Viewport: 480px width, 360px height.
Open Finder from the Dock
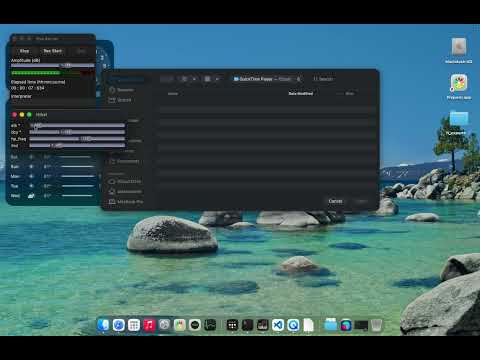click(103, 325)
